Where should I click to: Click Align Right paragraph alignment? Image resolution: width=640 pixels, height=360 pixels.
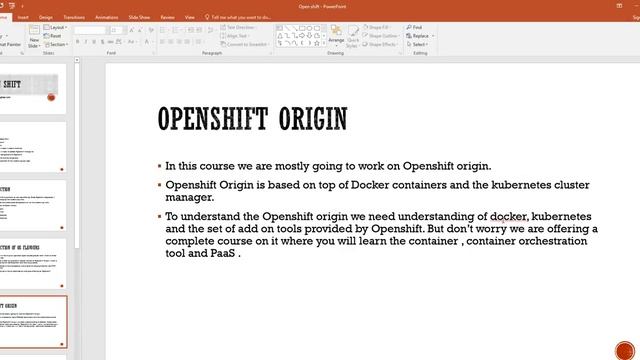tap(179, 42)
